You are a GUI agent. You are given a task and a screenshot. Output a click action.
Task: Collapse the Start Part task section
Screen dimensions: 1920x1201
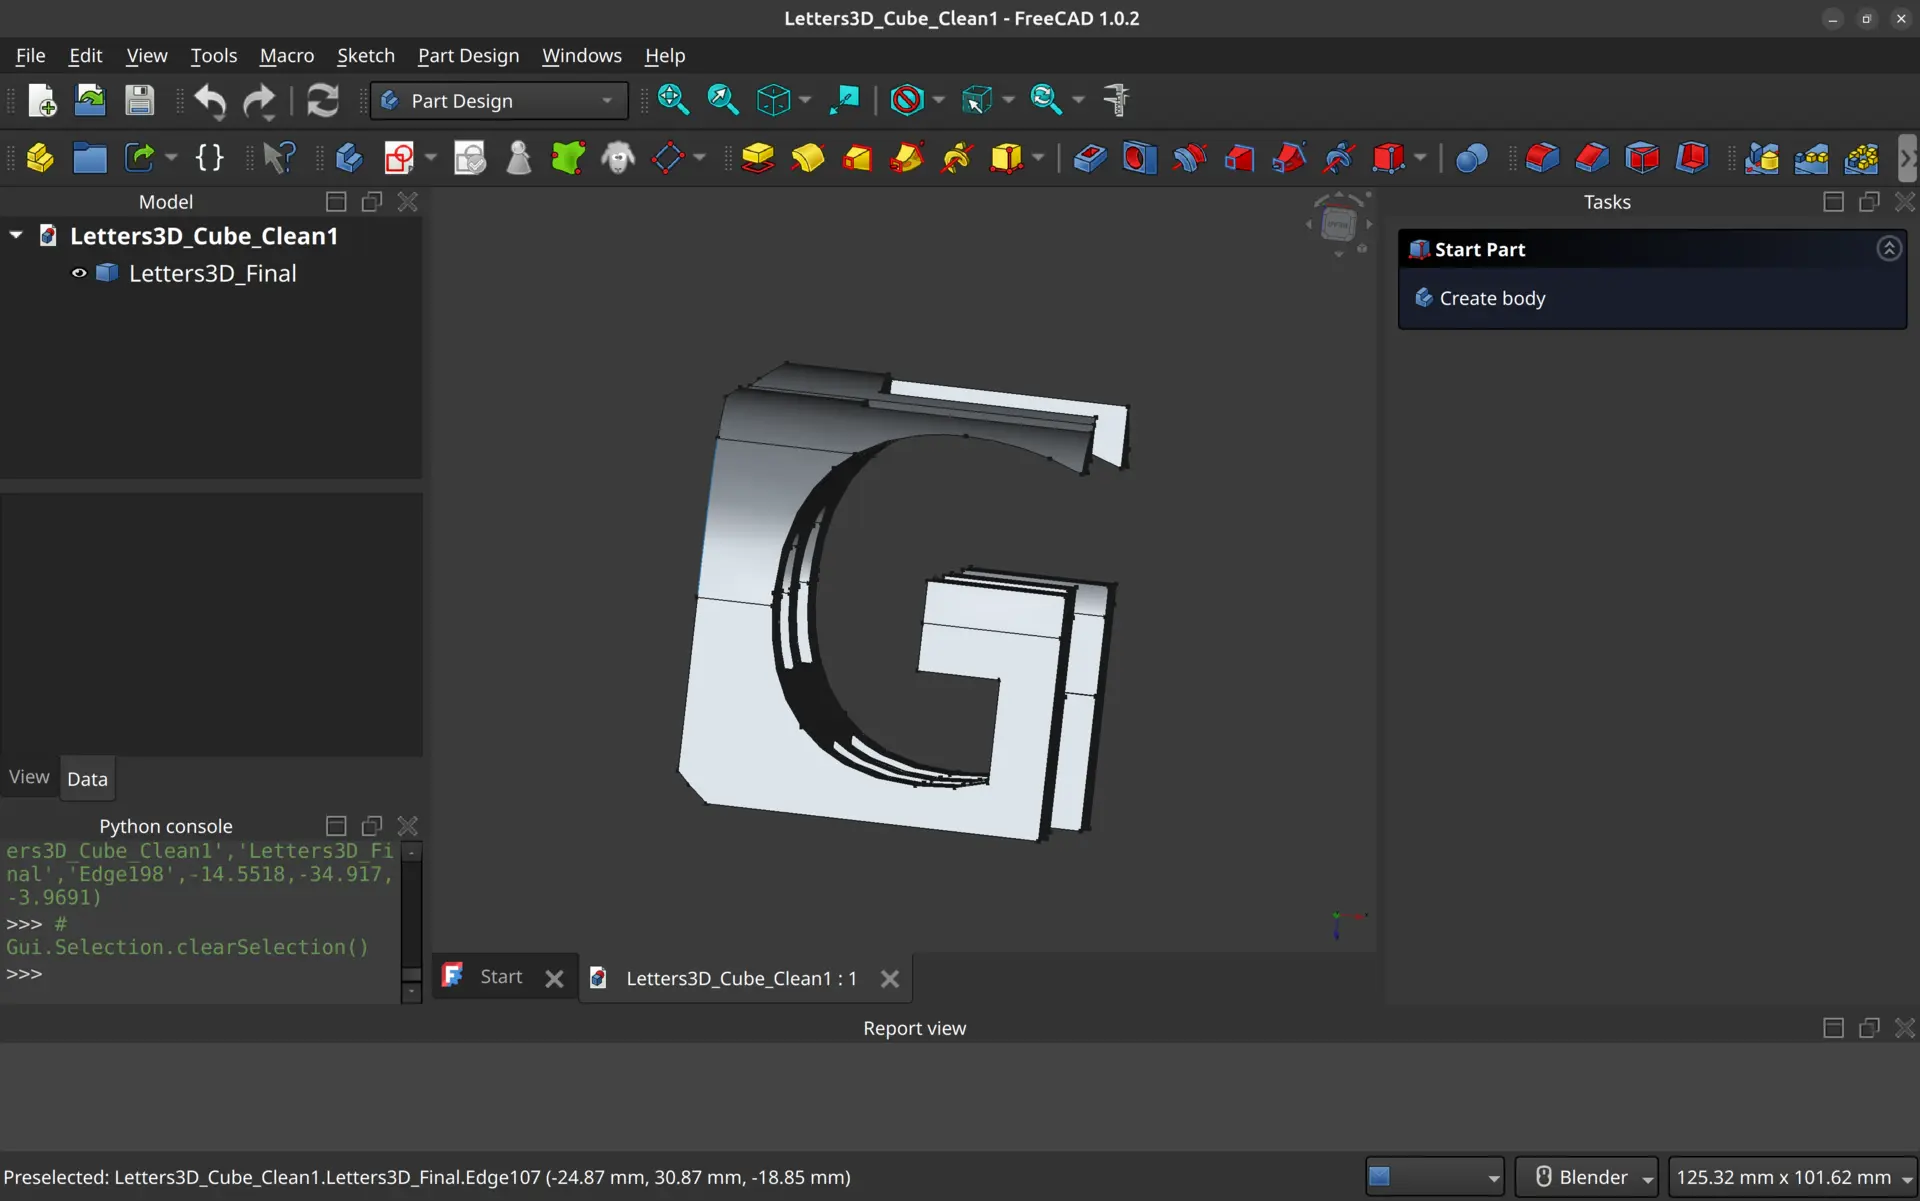pyautogui.click(x=1888, y=249)
